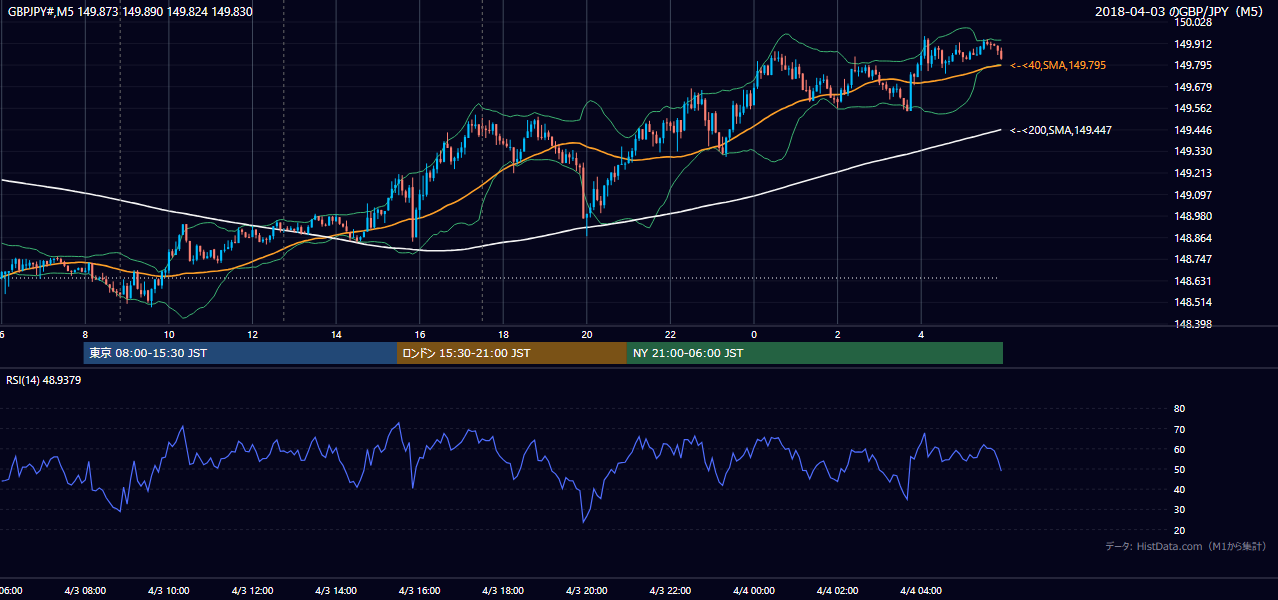Click the 148.747 price axis label
The width and height of the screenshot is (1278, 600).
(x=1193, y=259)
